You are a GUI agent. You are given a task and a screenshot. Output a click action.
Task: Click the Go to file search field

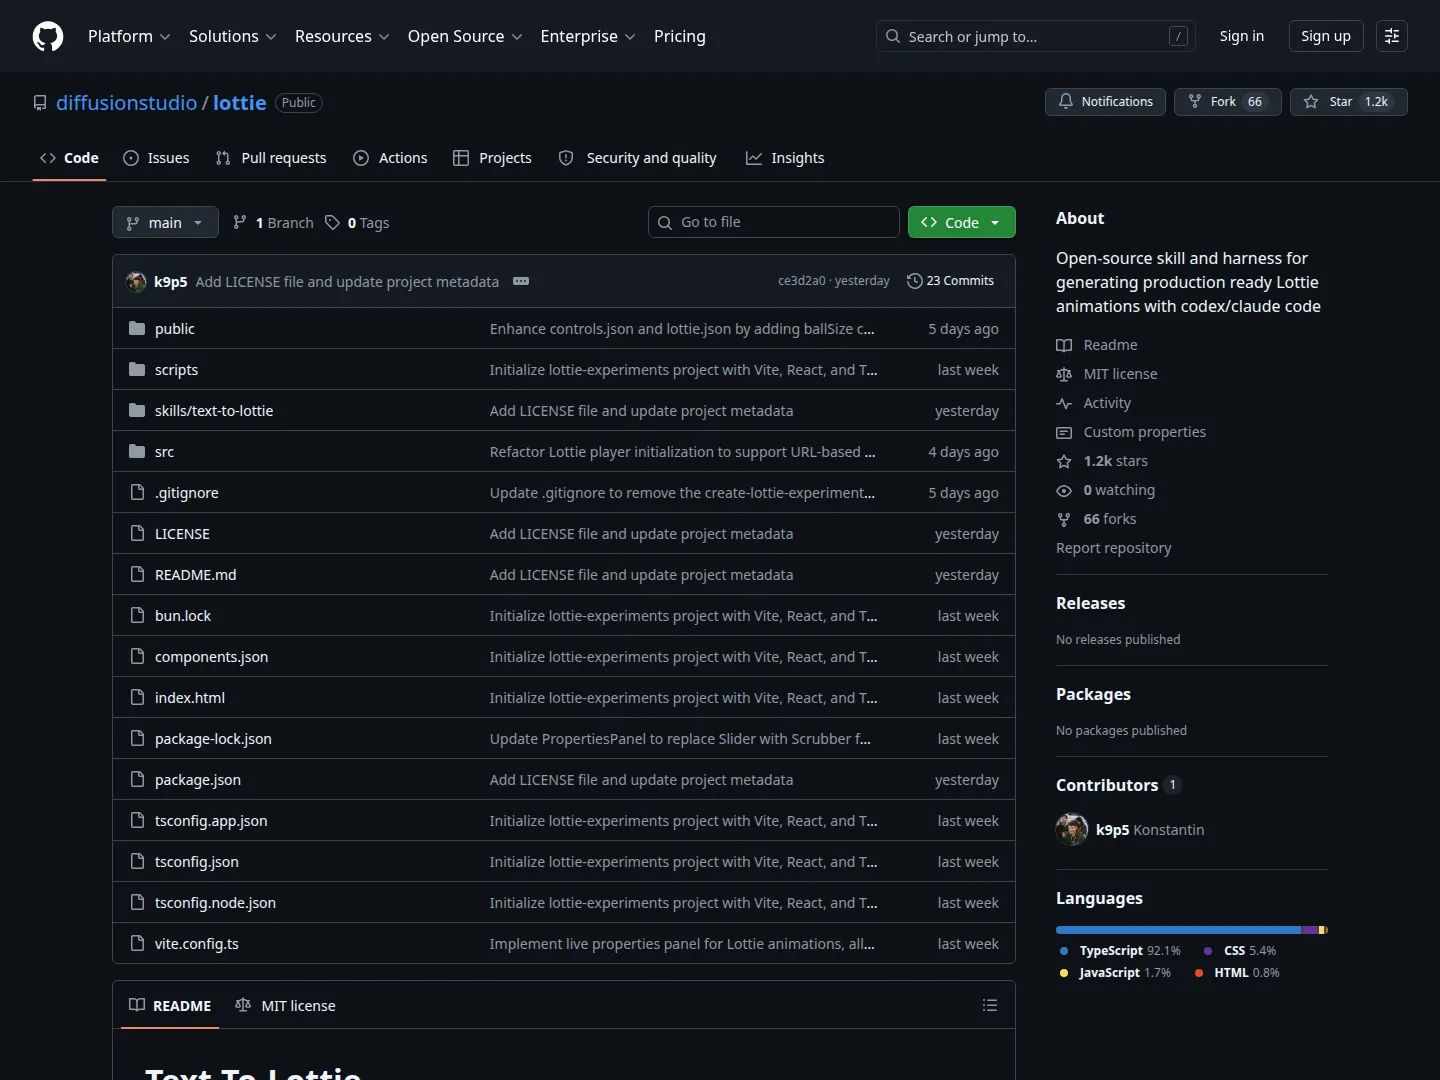pyautogui.click(x=774, y=222)
